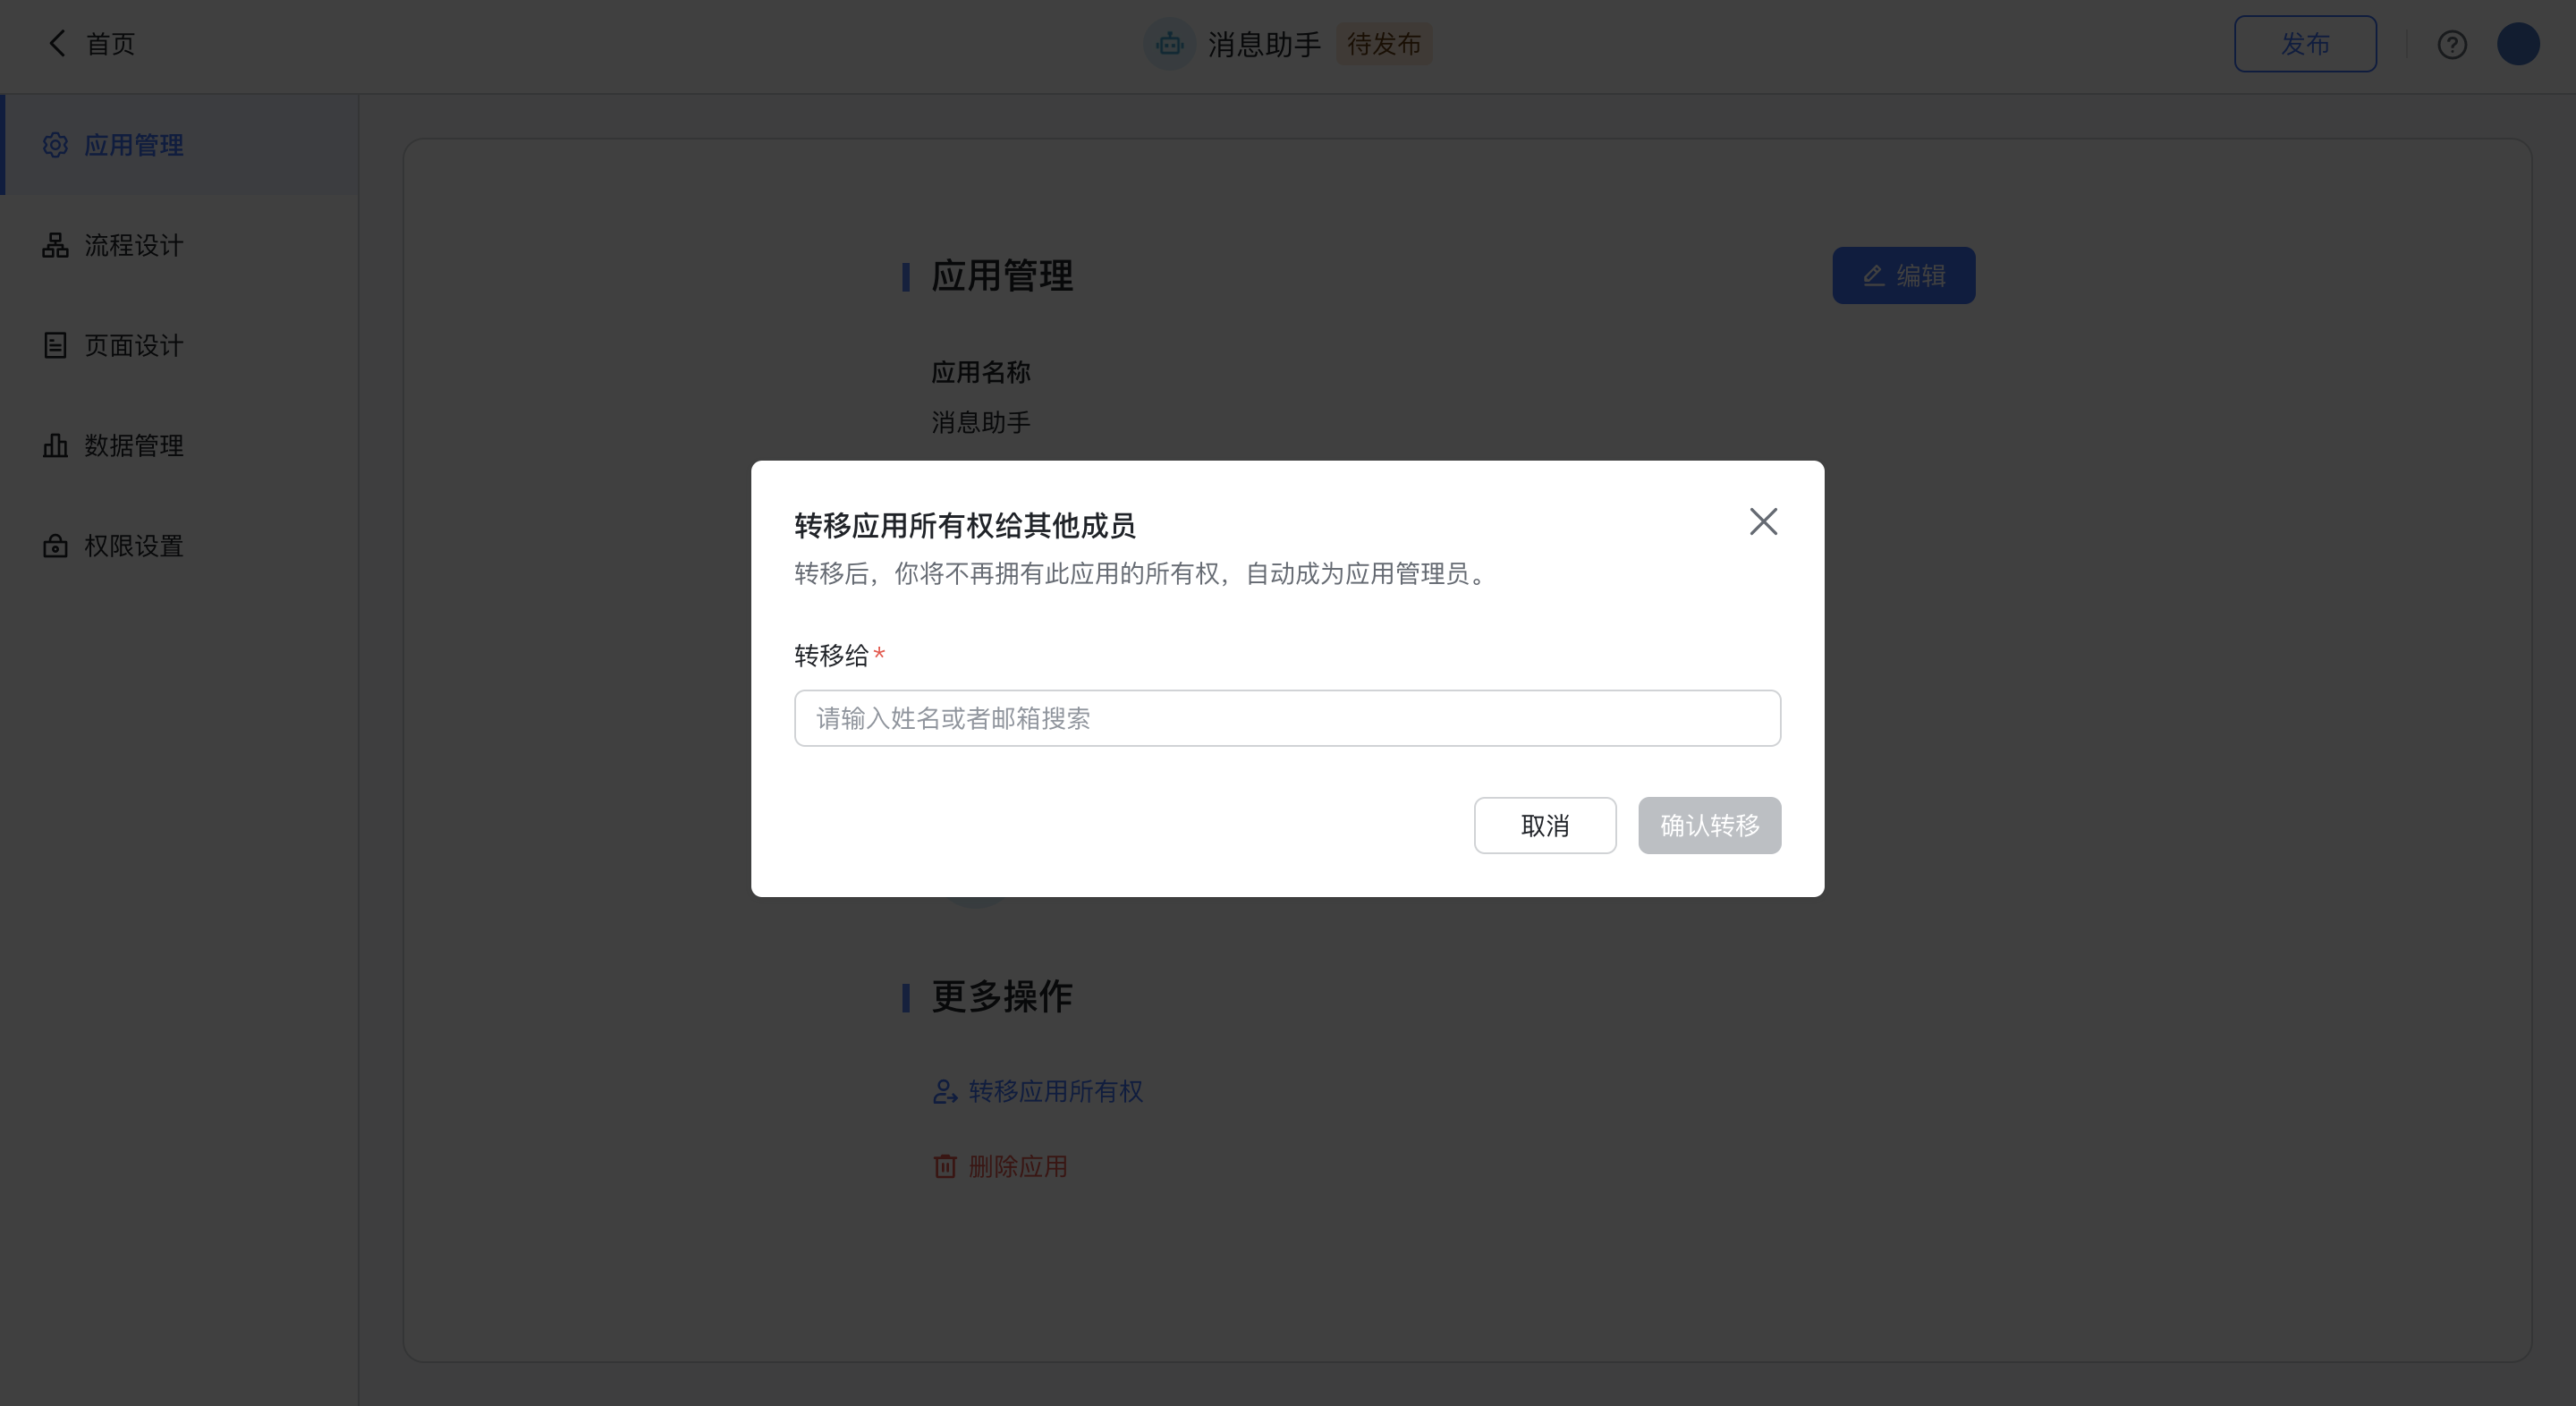Viewport: 2576px width, 1406px height.
Task: Click the 权限设置 lock icon
Action: click(55, 545)
